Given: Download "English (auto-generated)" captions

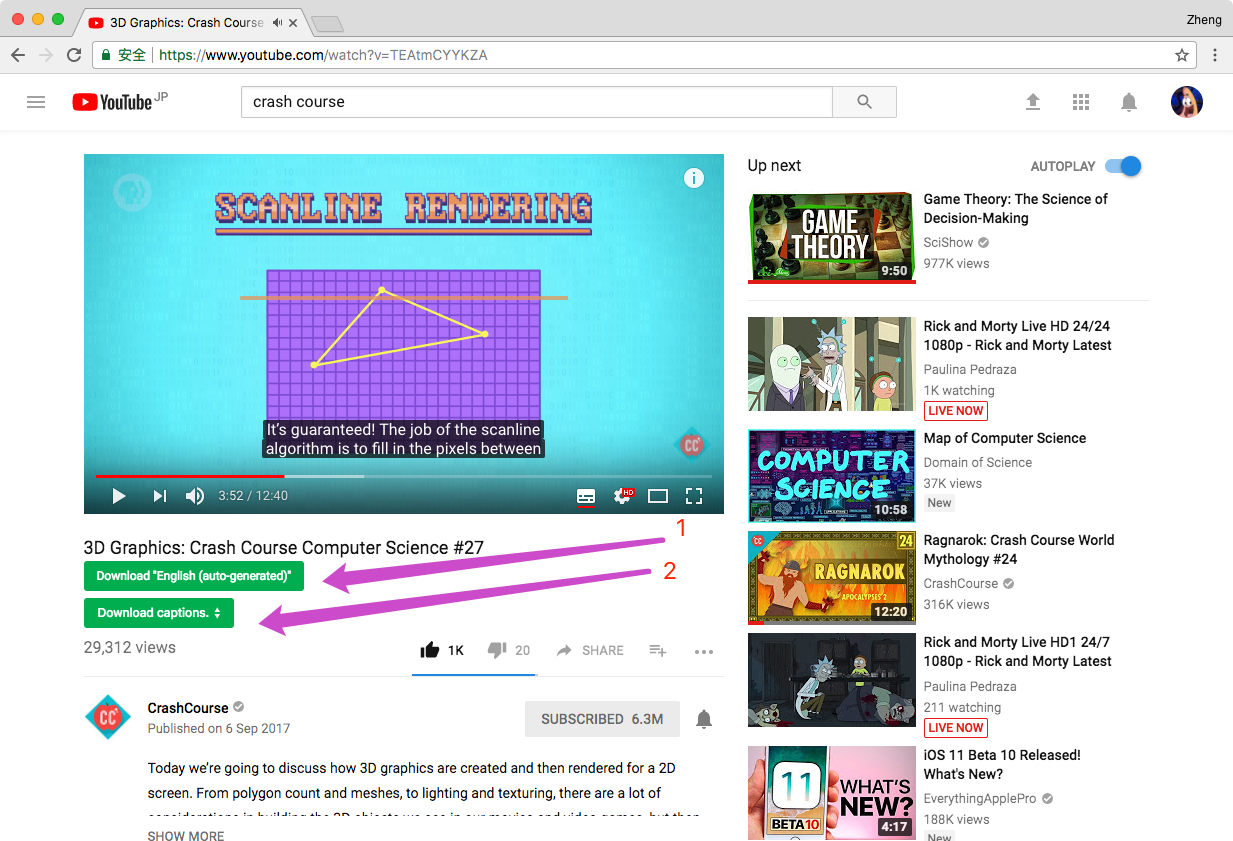Looking at the screenshot, I should (x=194, y=576).
